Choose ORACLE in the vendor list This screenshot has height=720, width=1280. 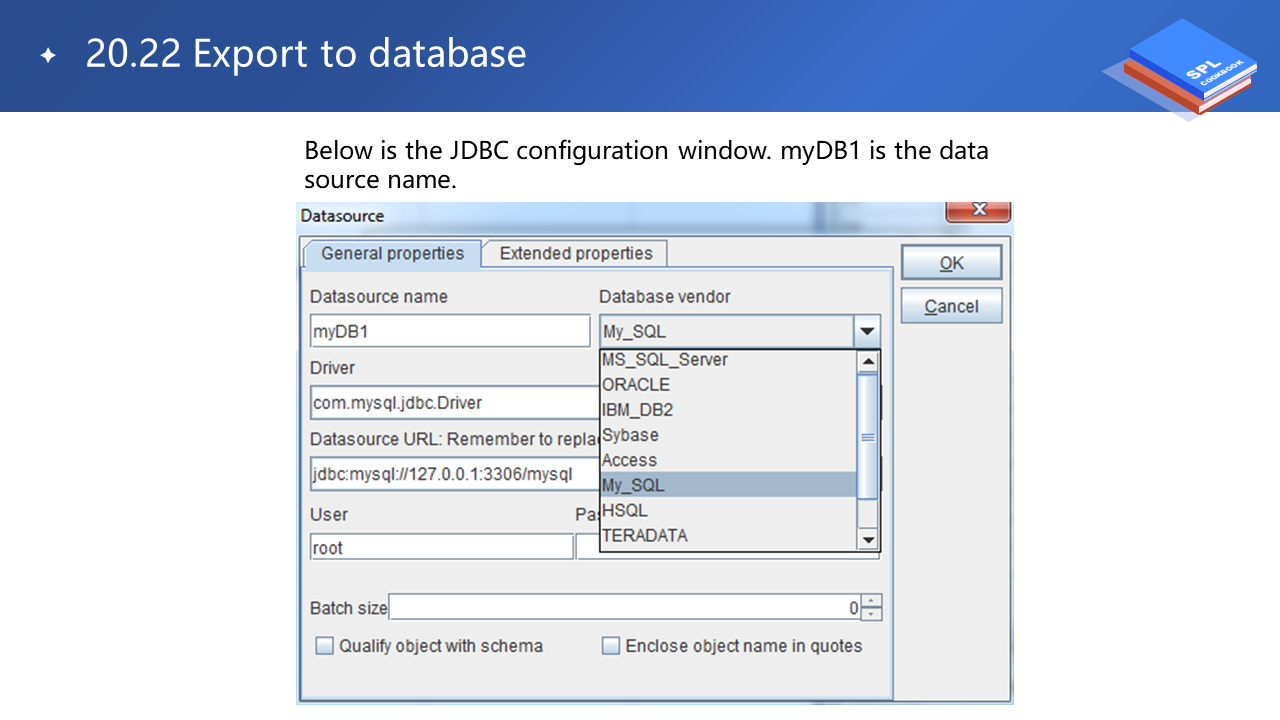click(636, 385)
